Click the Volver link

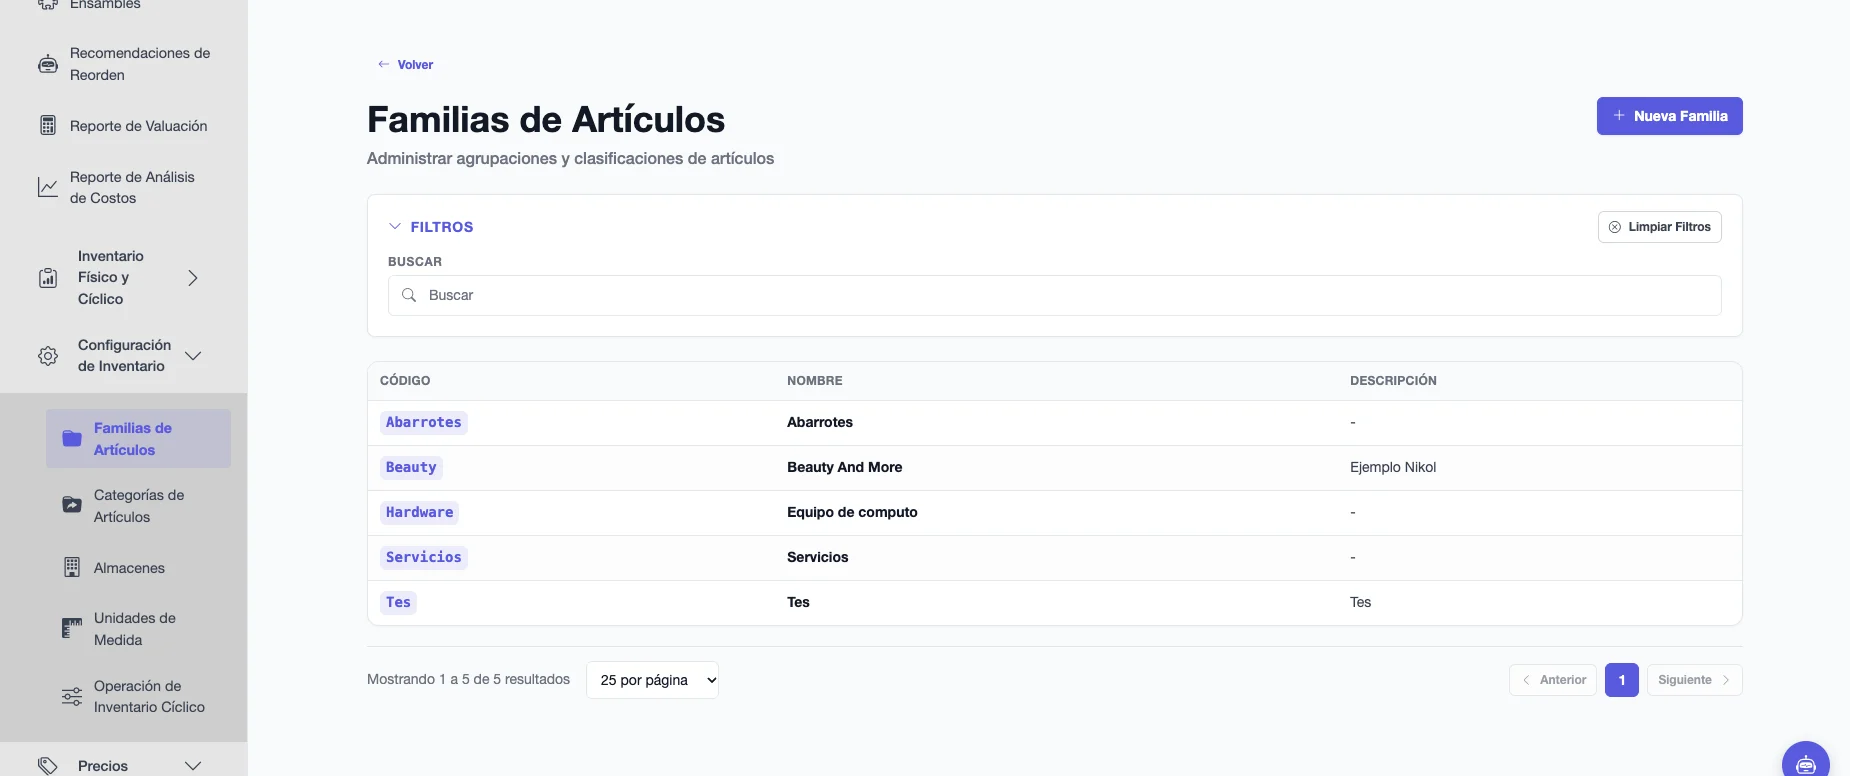point(405,64)
